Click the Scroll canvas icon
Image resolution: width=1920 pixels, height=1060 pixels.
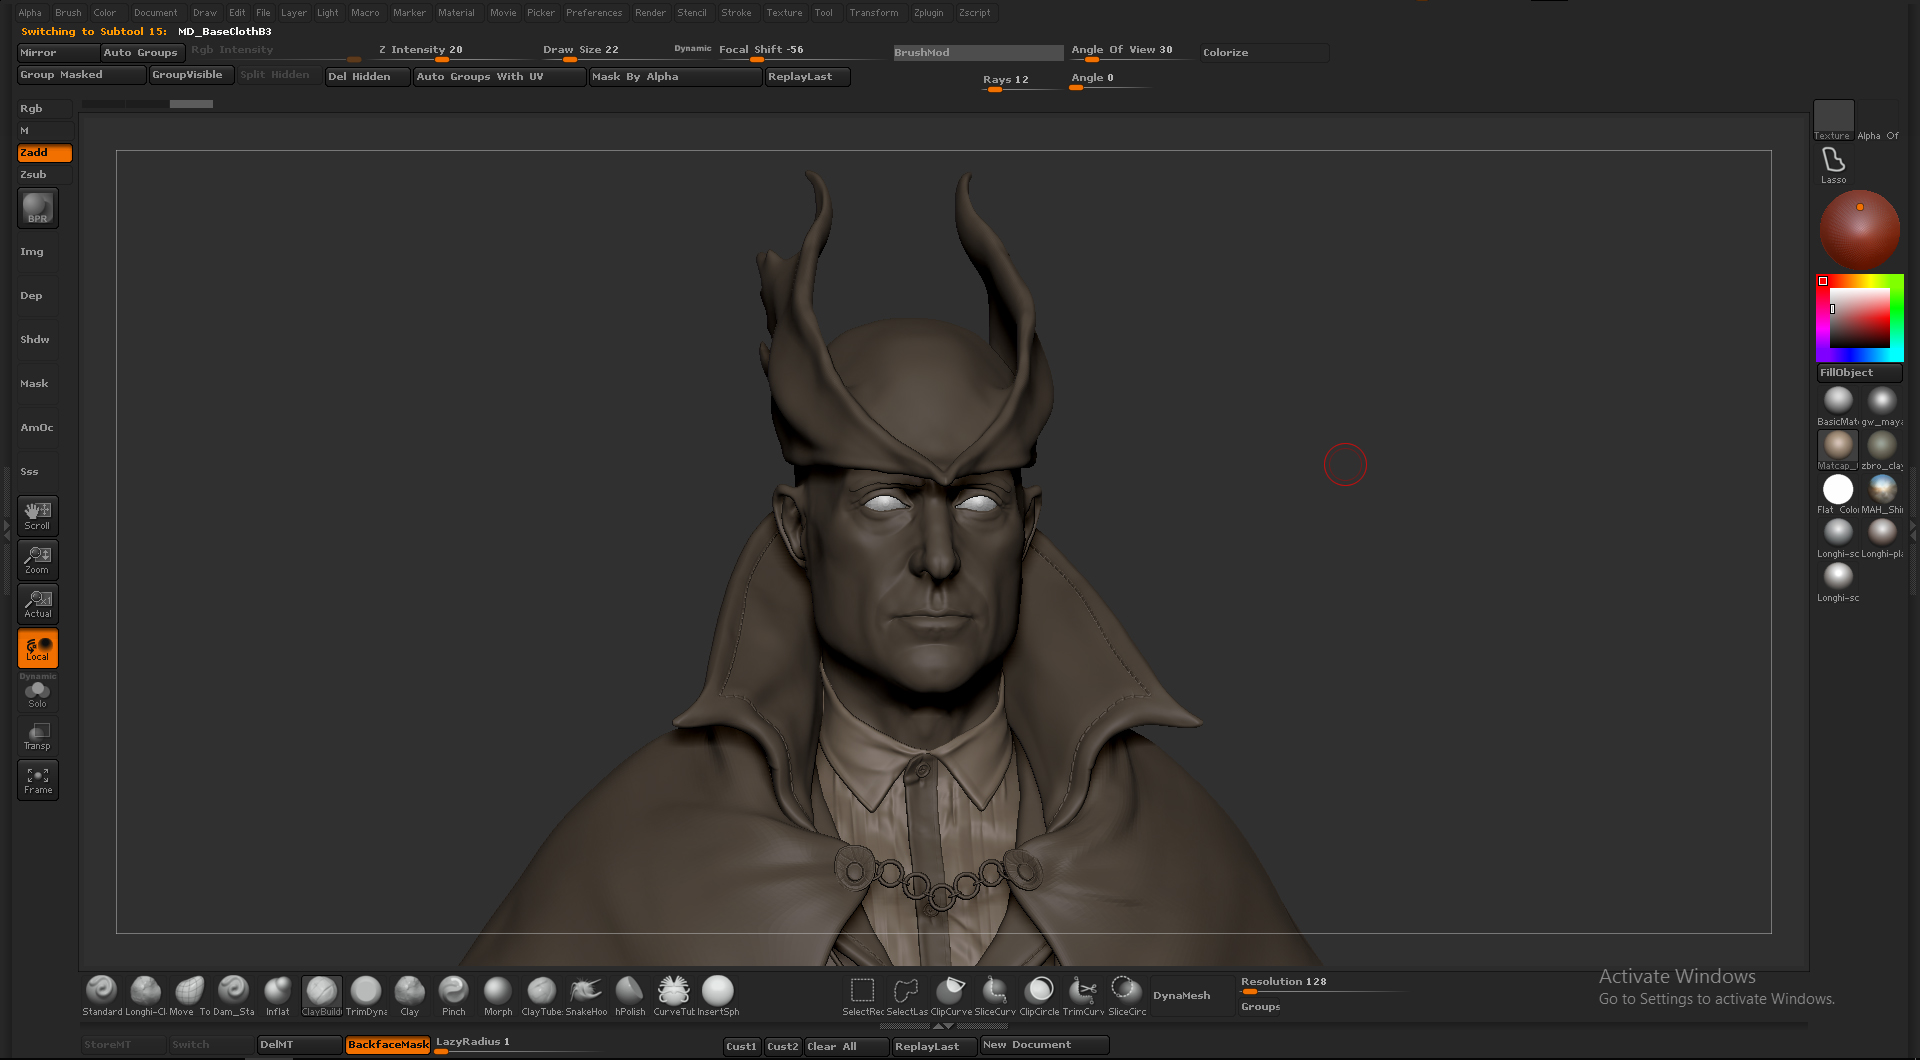(38, 516)
